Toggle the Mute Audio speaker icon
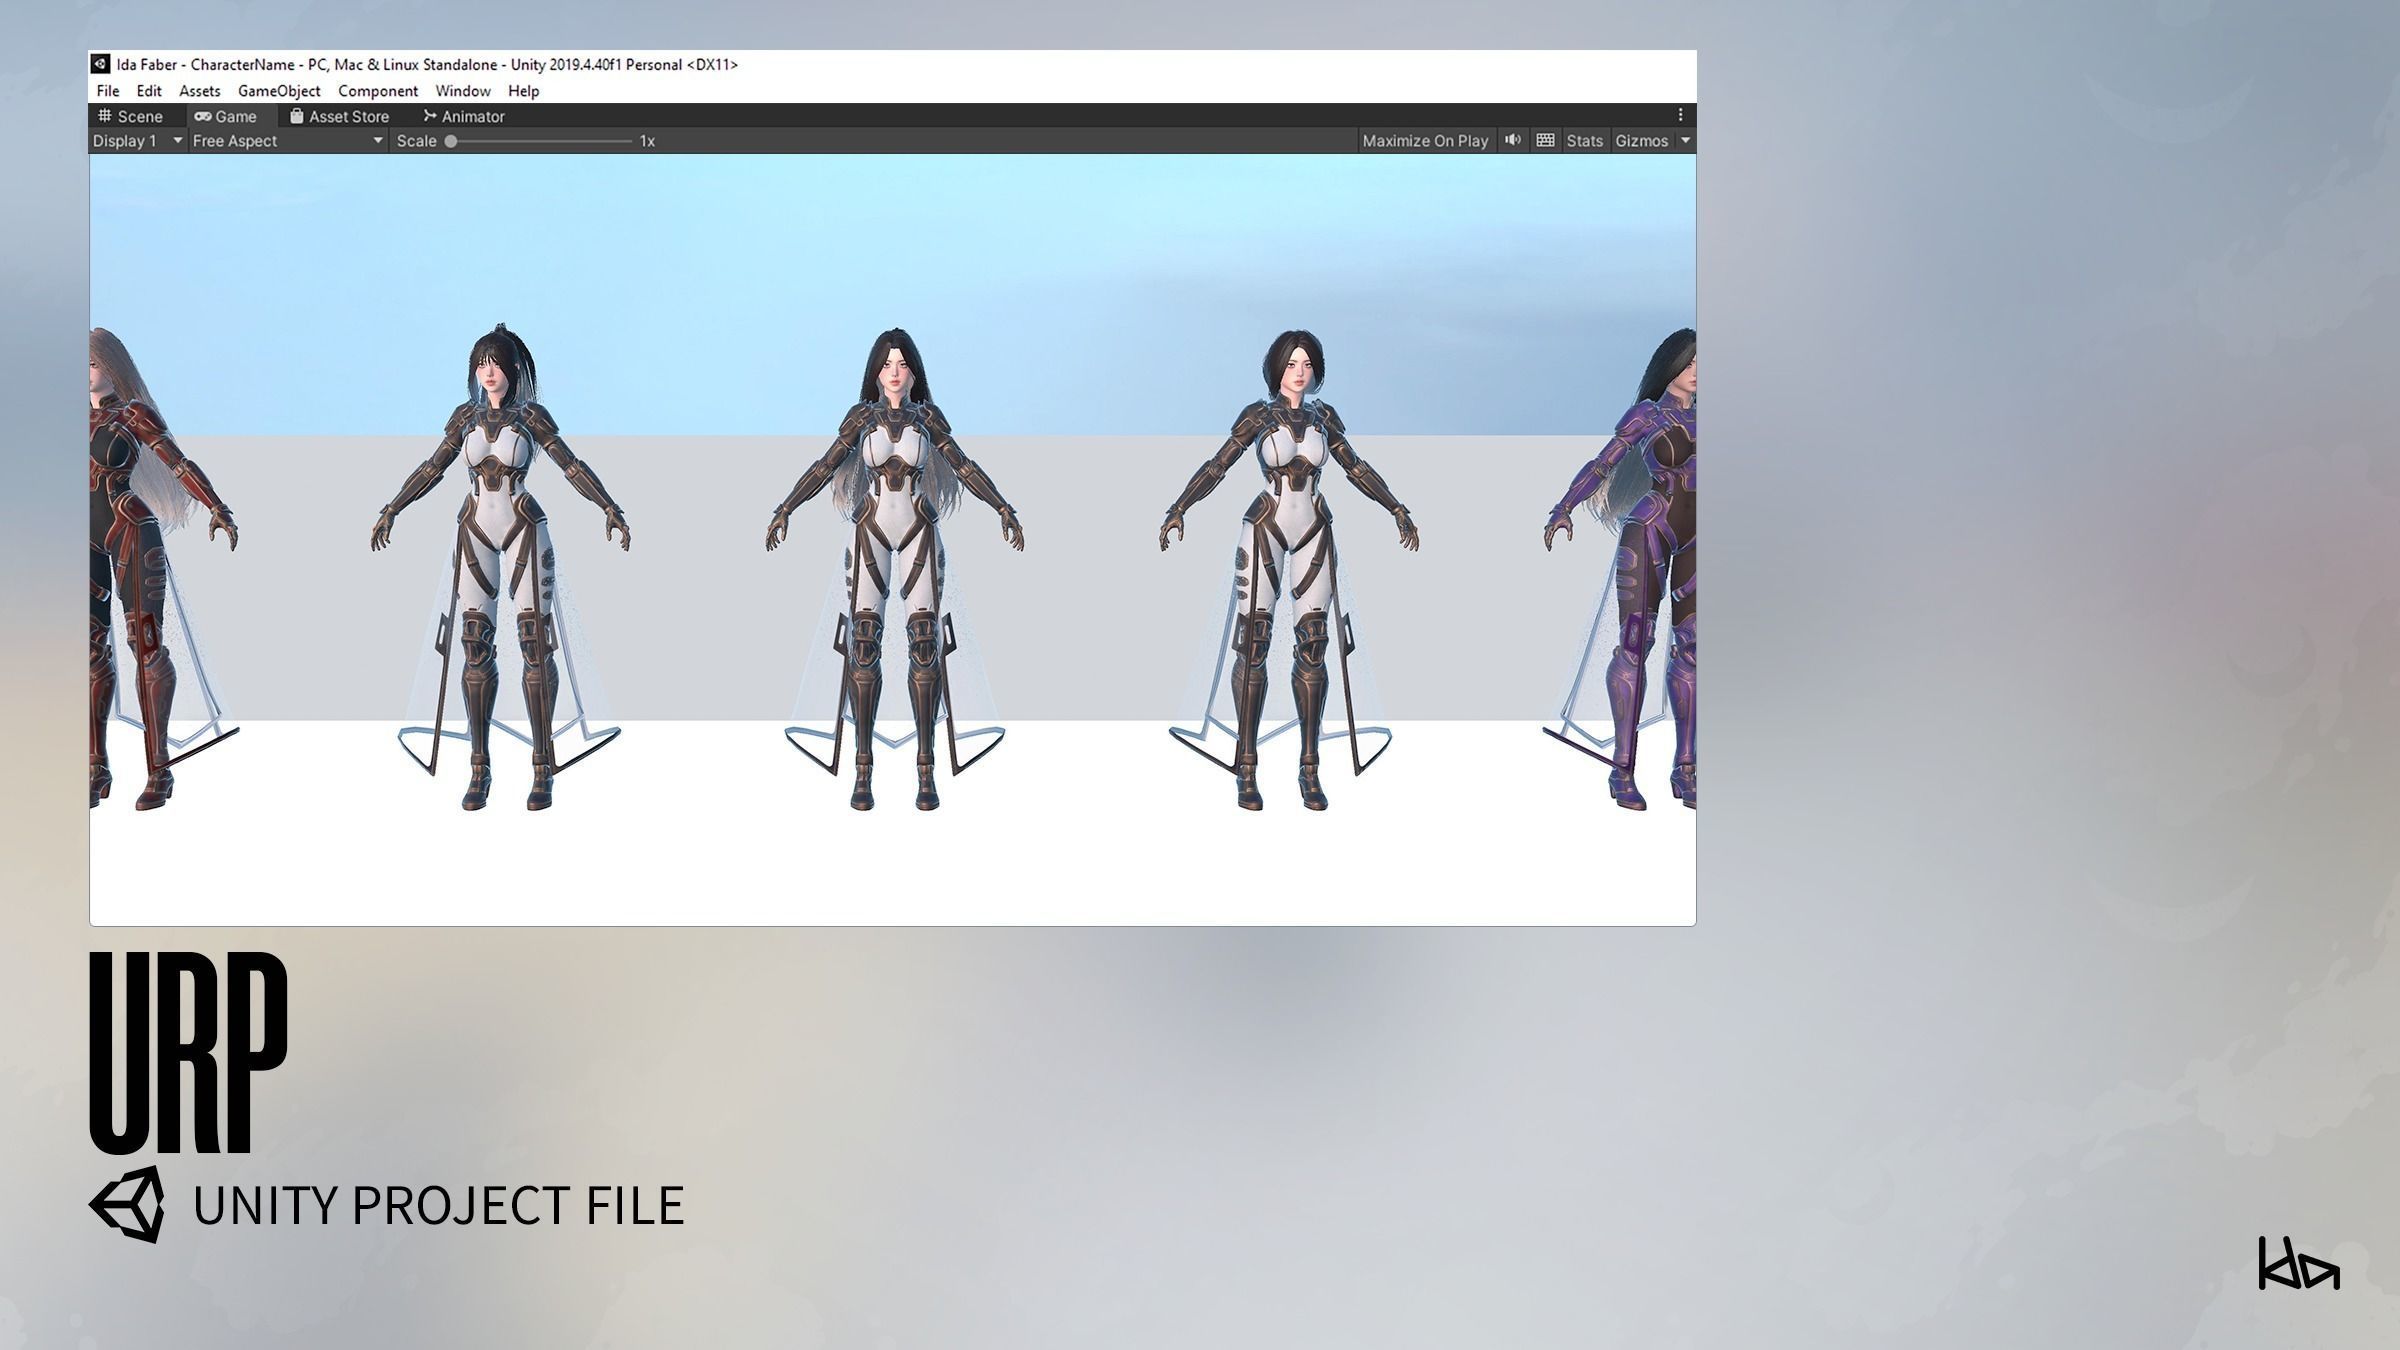 (x=1513, y=140)
